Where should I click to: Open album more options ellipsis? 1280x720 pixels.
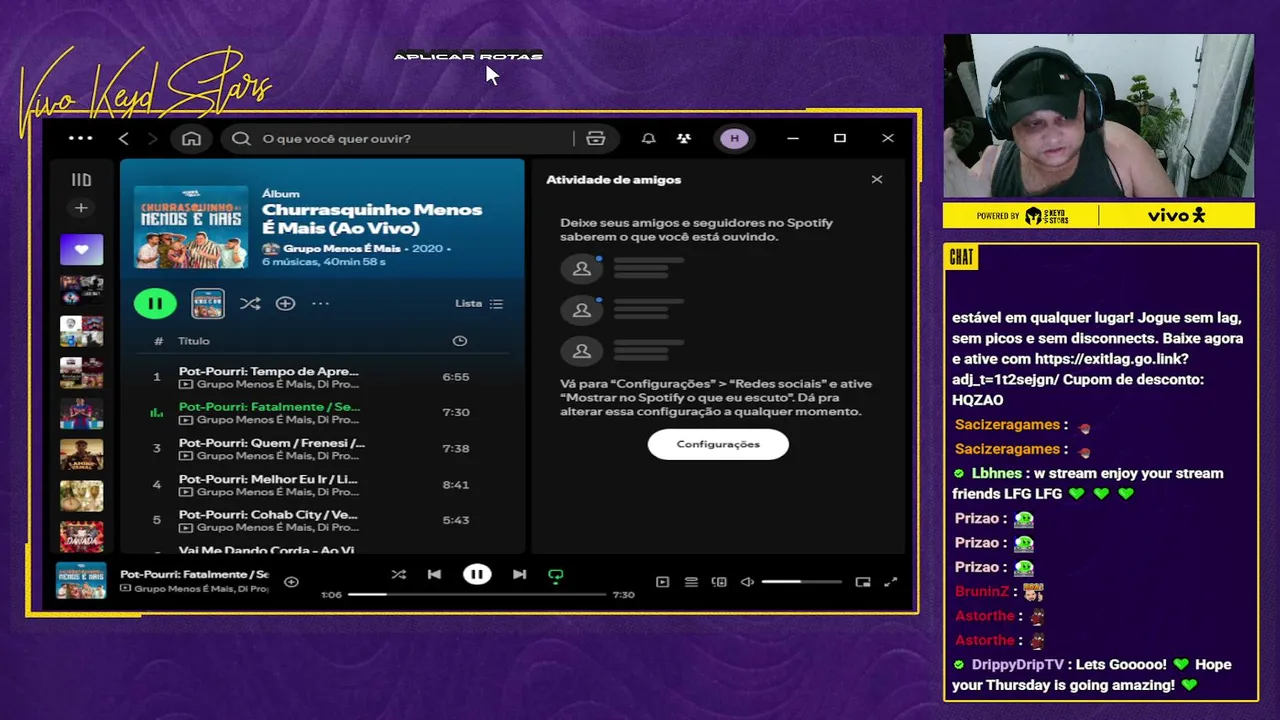point(320,303)
